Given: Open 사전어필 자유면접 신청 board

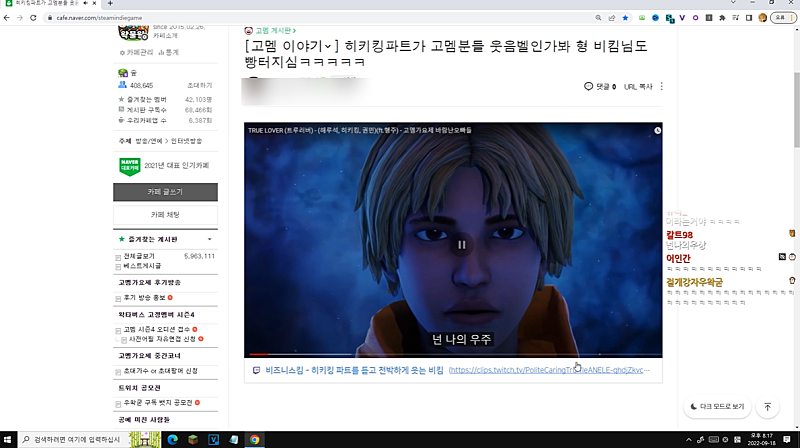Looking at the screenshot, I should [162, 339].
